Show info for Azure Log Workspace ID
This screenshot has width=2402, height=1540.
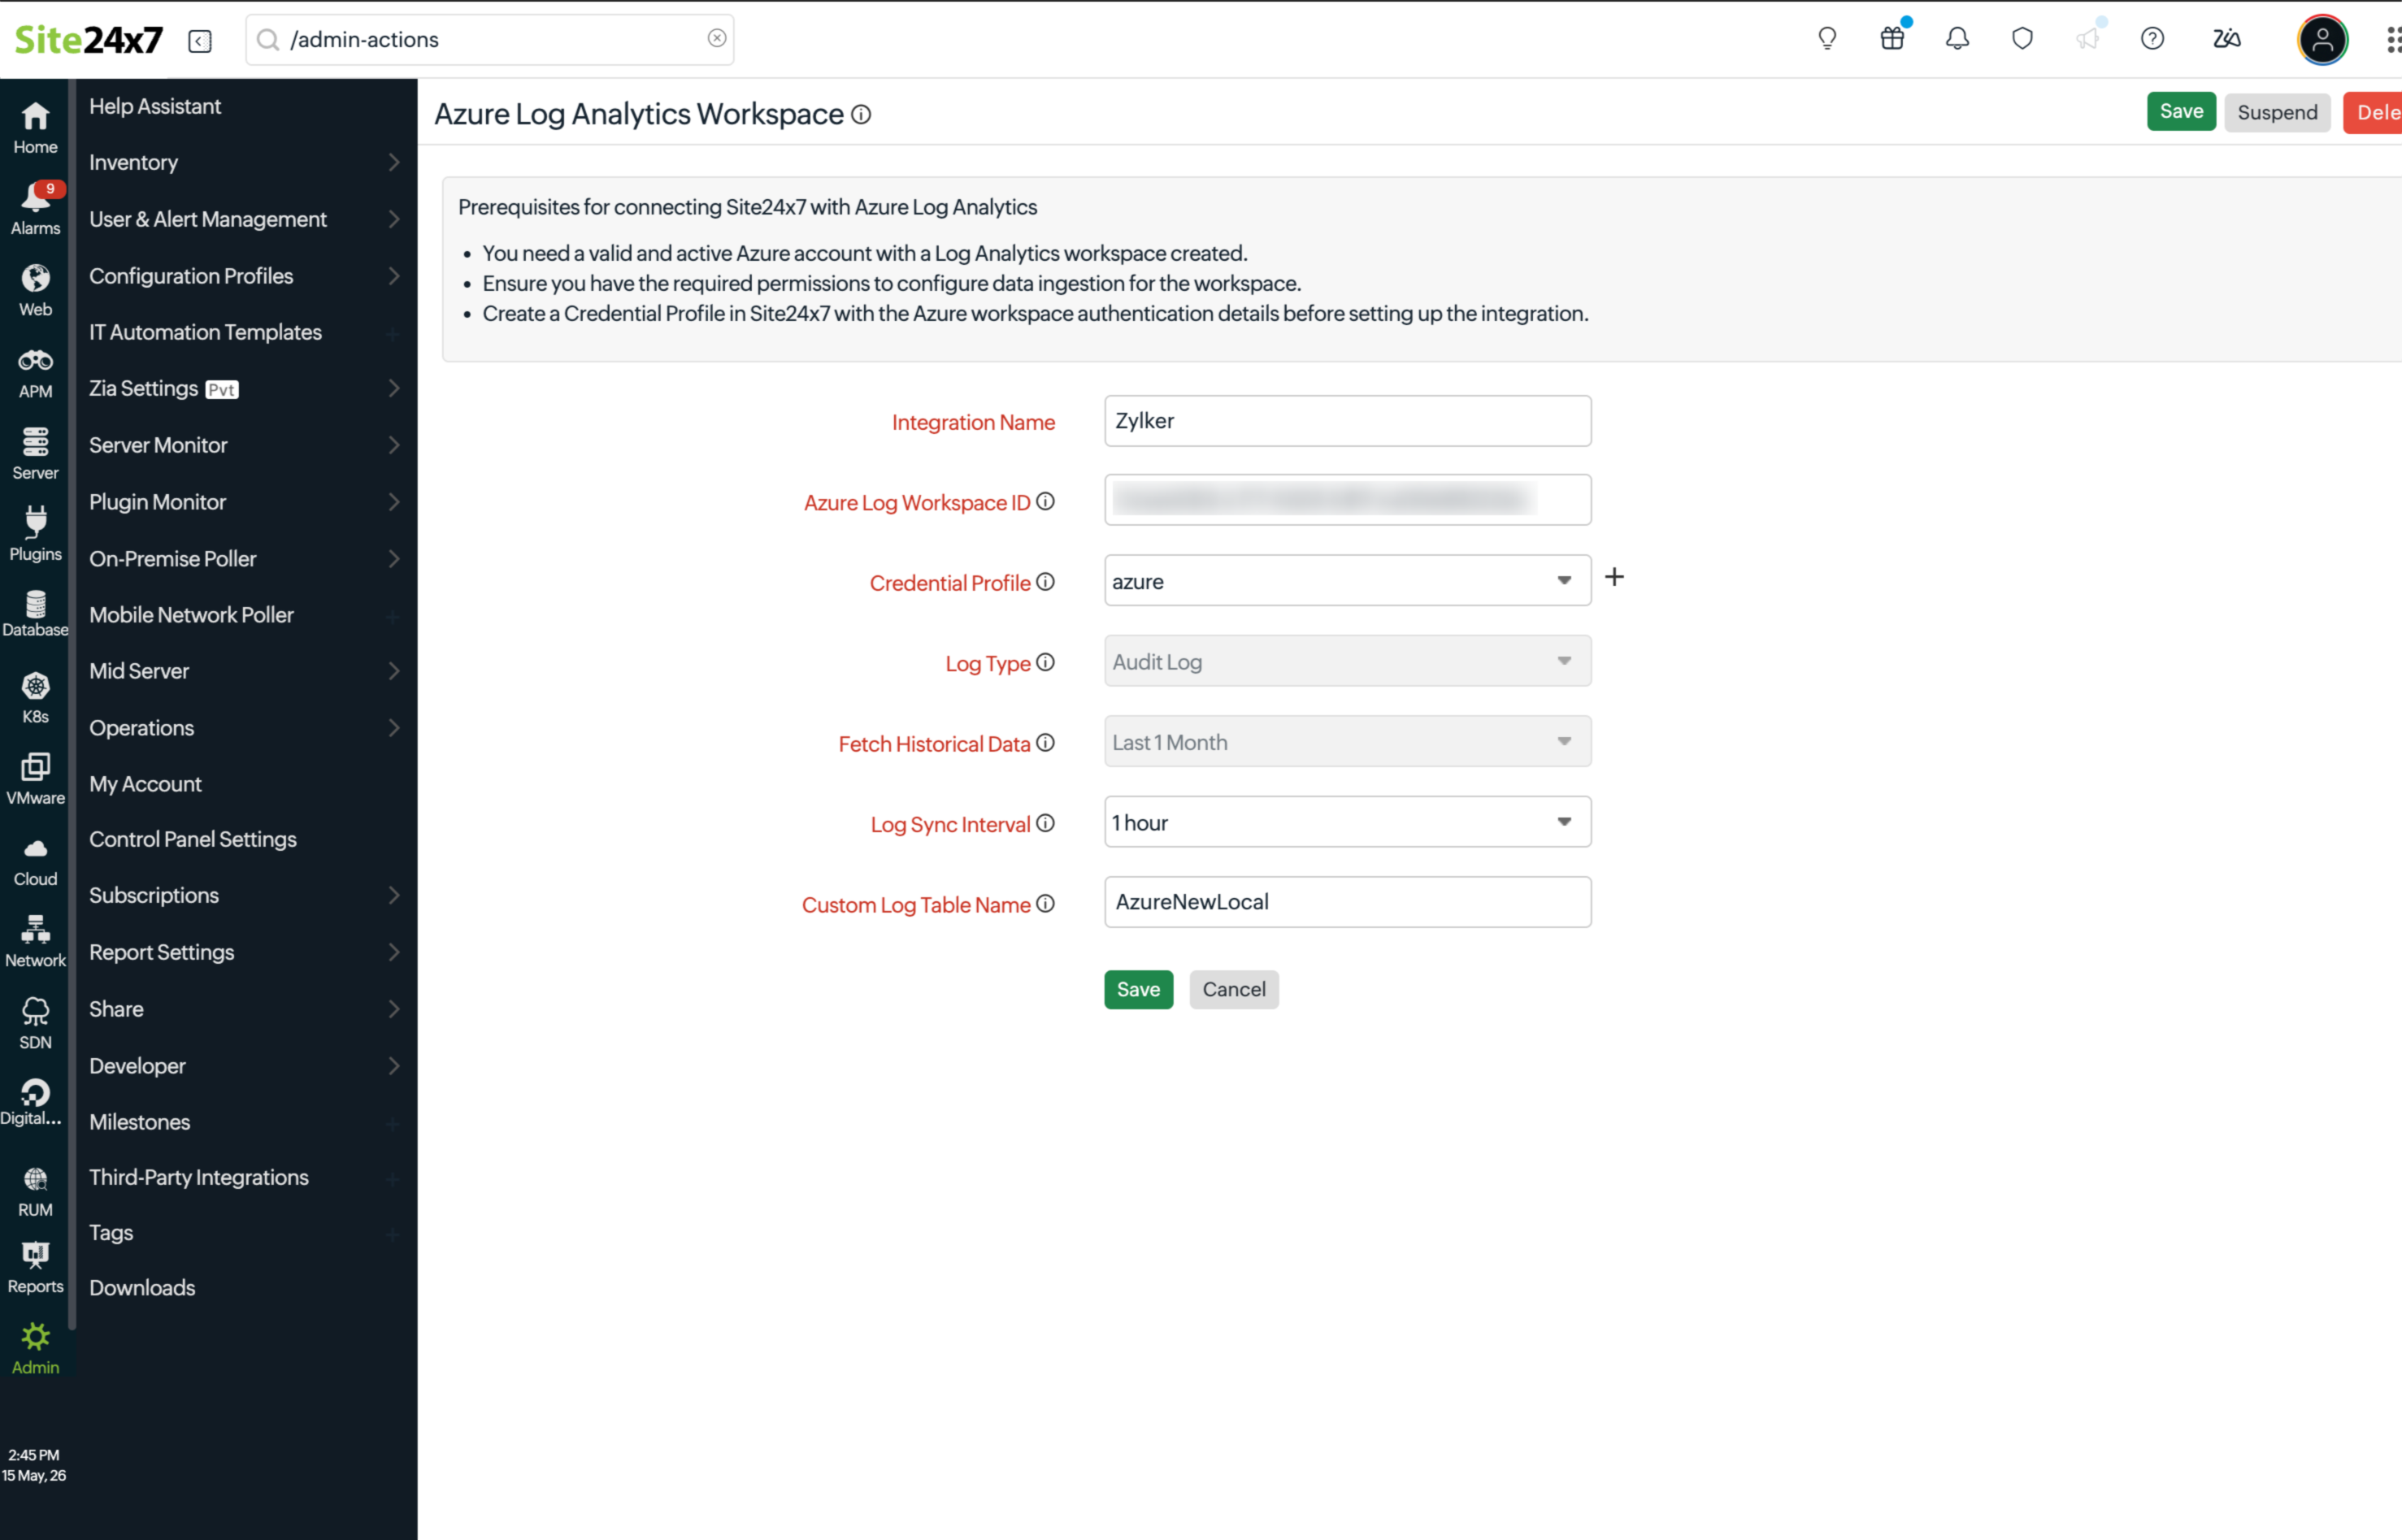point(1045,501)
